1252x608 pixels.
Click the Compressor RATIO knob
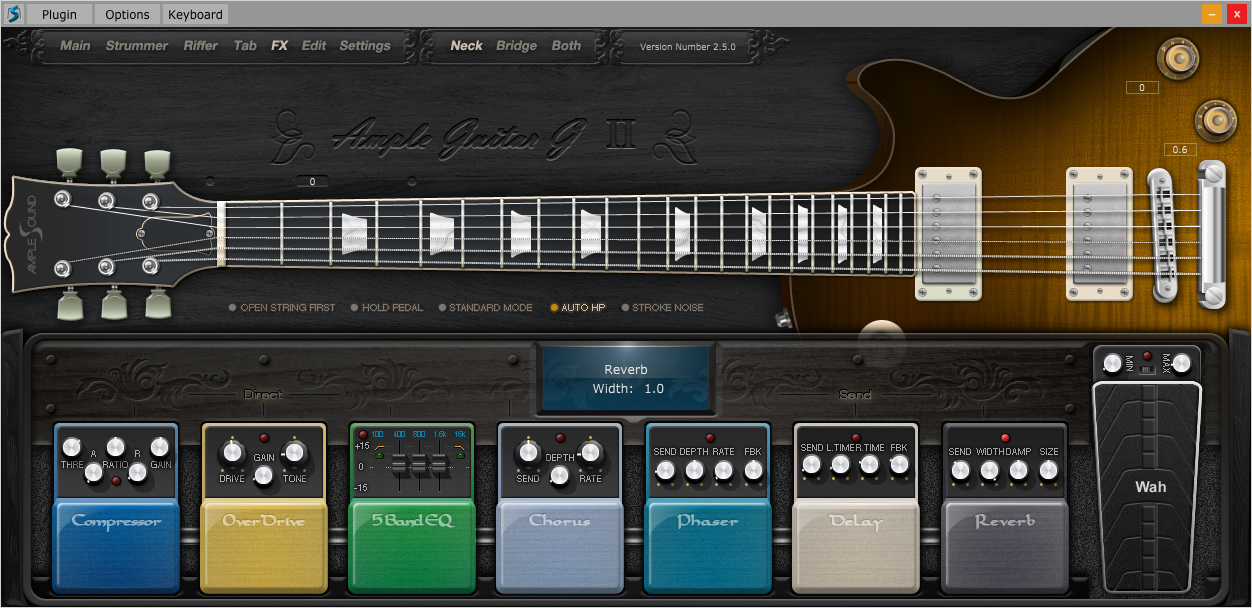(x=115, y=446)
